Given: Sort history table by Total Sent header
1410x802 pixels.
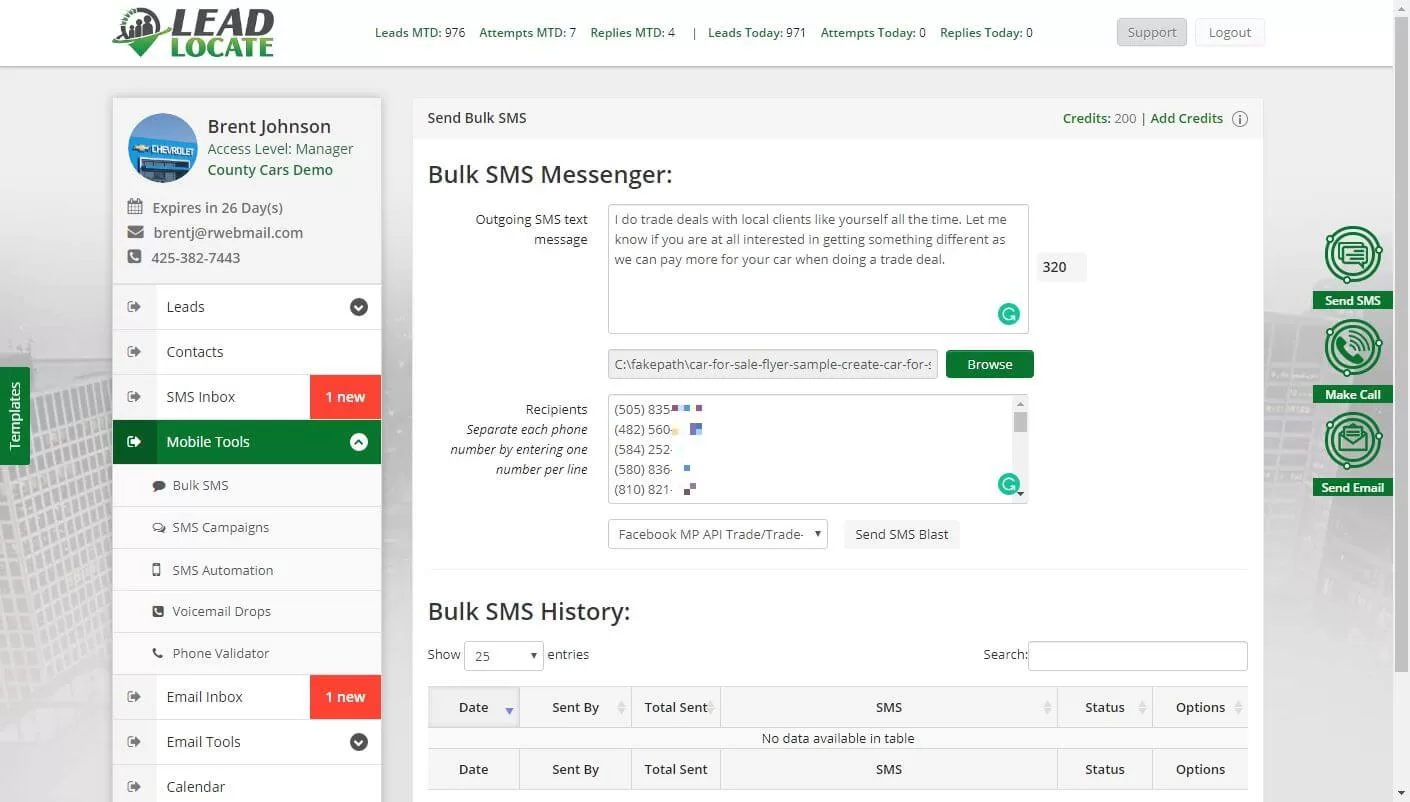Looking at the screenshot, I should tap(676, 707).
